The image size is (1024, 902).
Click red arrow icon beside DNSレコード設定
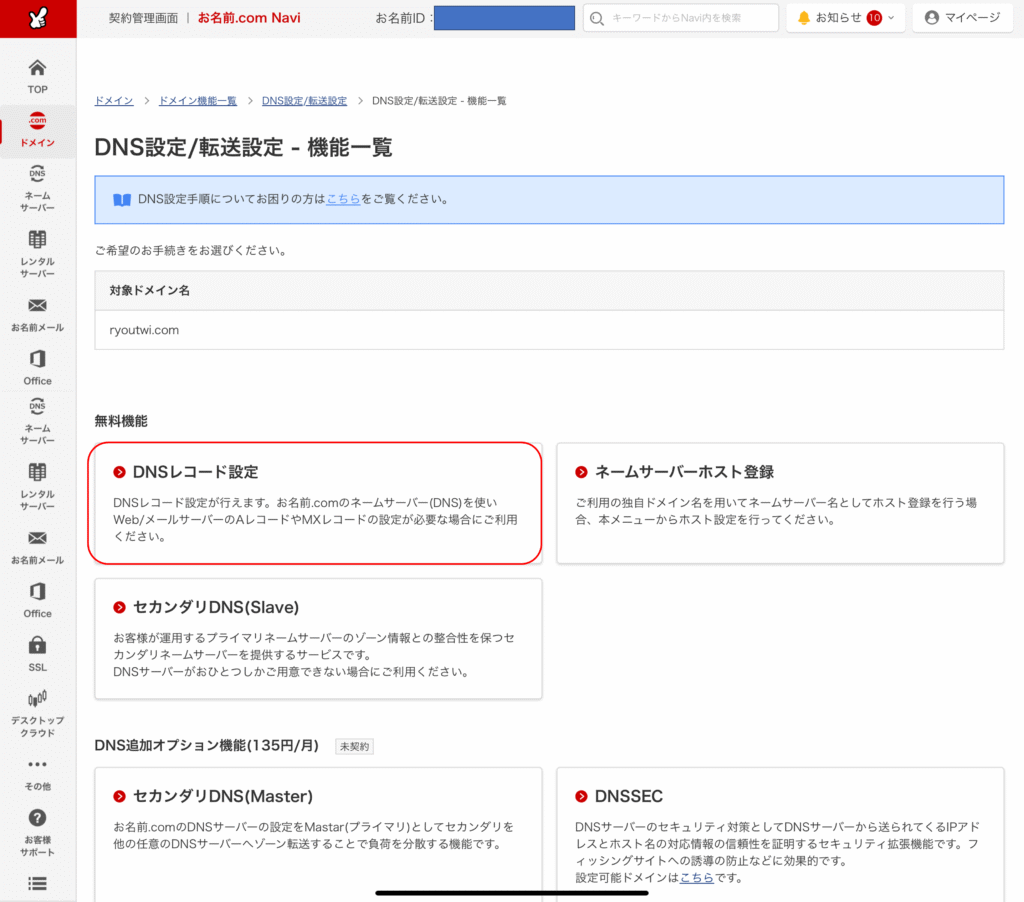120,472
